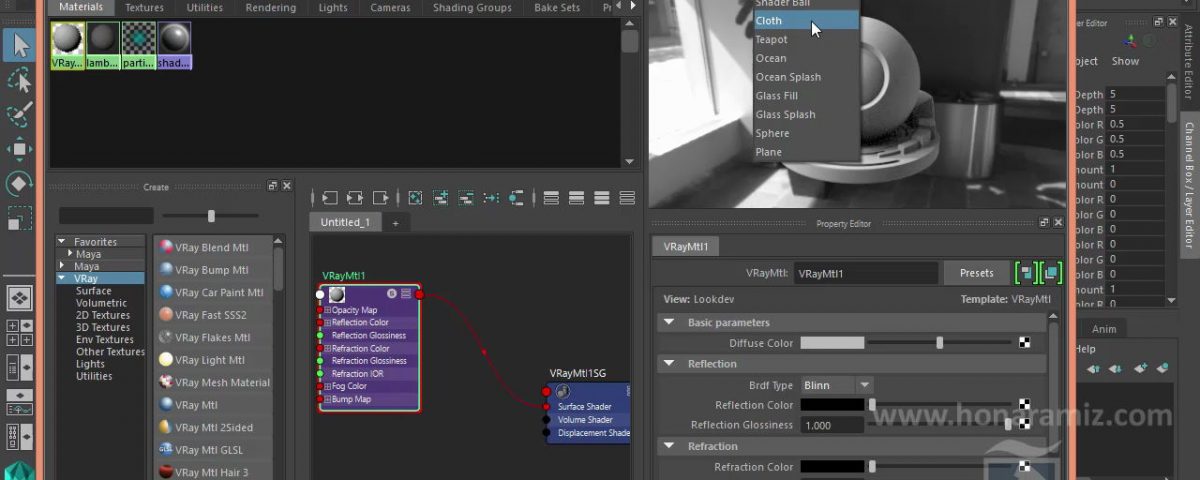Activate the Lasso select tool

tap(19, 81)
